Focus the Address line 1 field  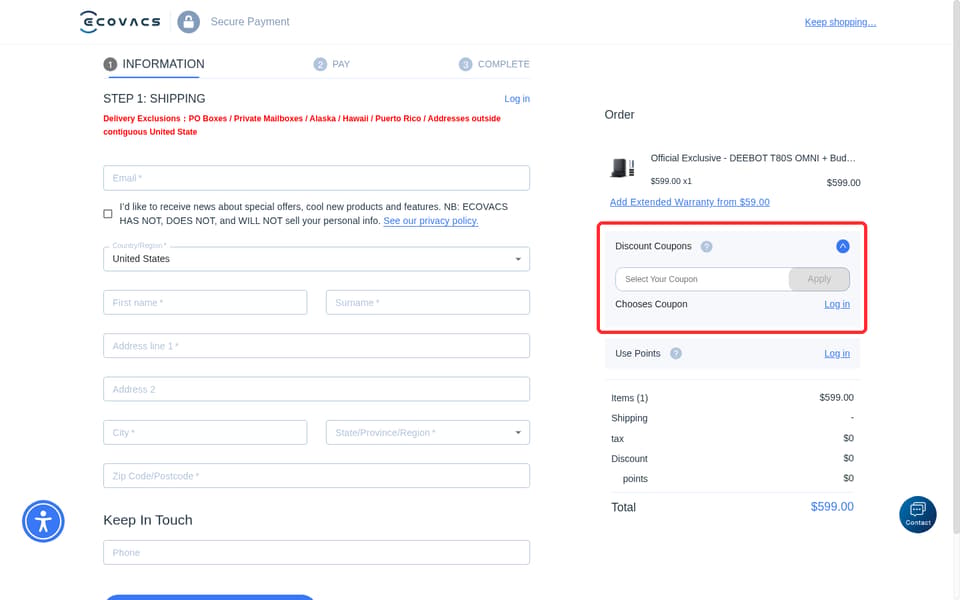tap(317, 346)
